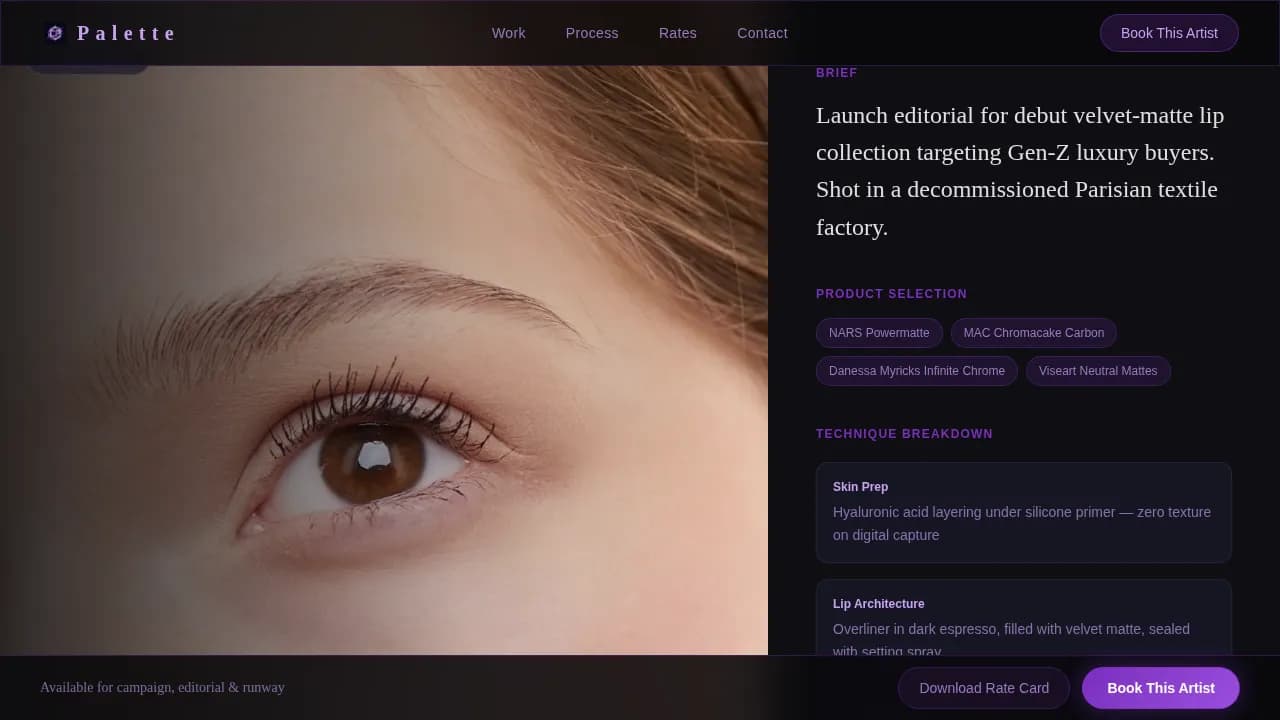Open the Contact page
Viewport: 1280px width, 720px height.
pyautogui.click(x=762, y=33)
